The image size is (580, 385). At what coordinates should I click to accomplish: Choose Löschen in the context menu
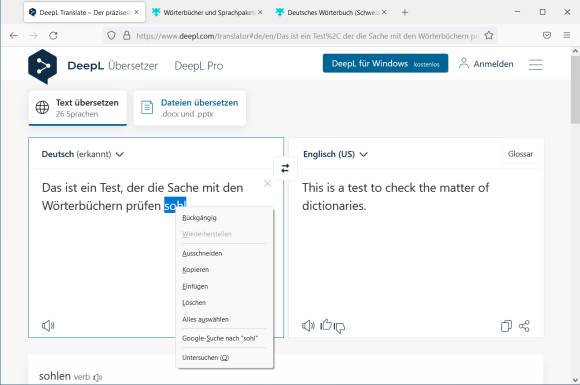[x=225, y=303]
